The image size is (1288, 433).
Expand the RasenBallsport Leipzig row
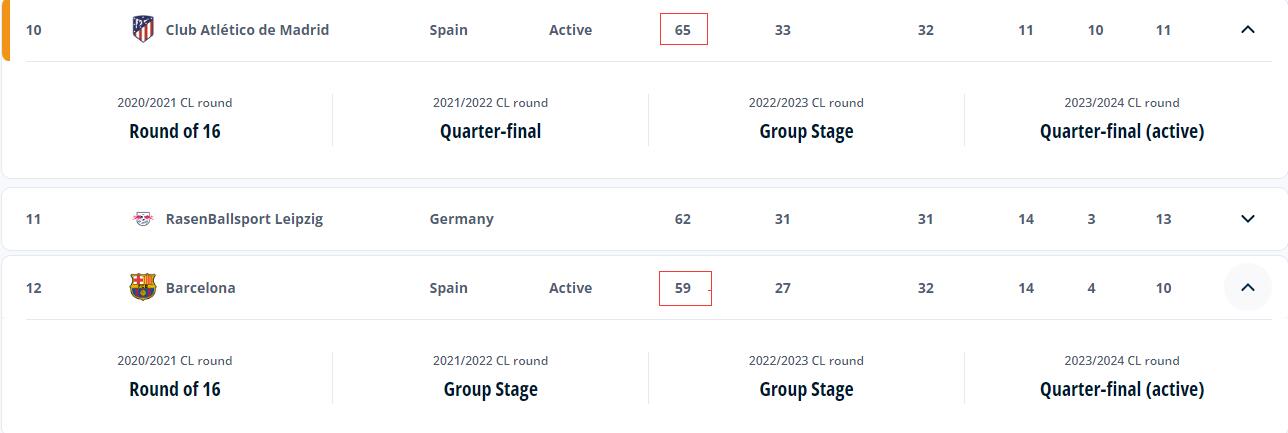pos(1247,219)
